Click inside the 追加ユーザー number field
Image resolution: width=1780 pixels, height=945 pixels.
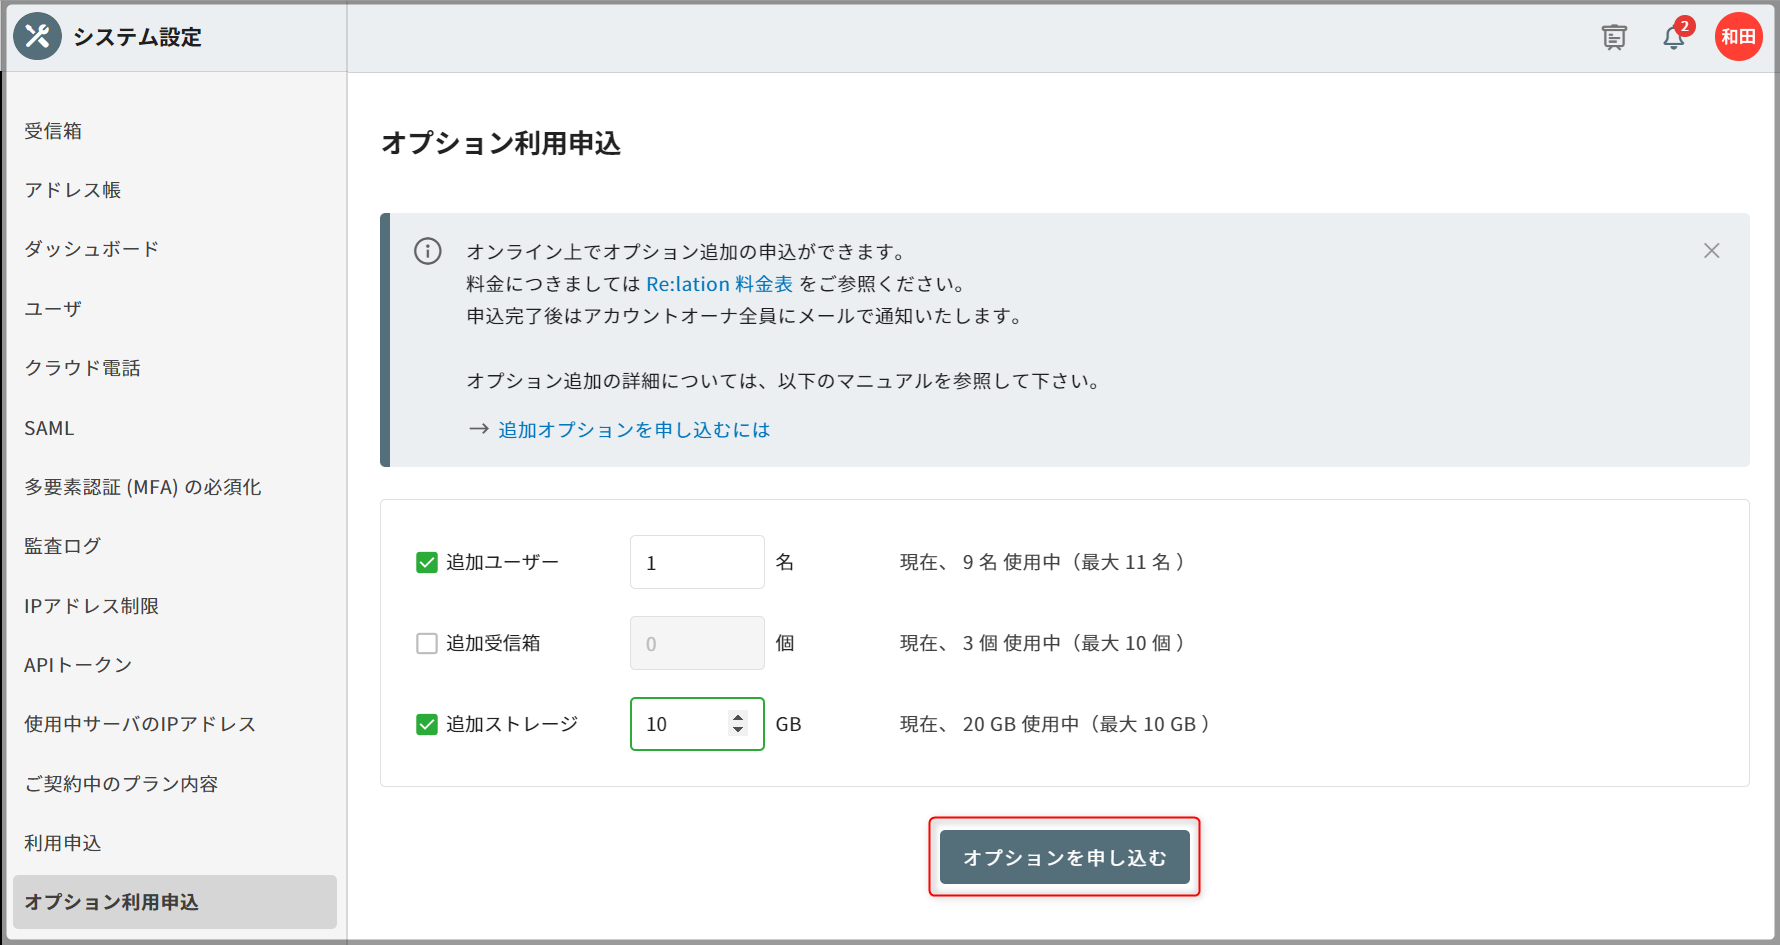point(696,563)
